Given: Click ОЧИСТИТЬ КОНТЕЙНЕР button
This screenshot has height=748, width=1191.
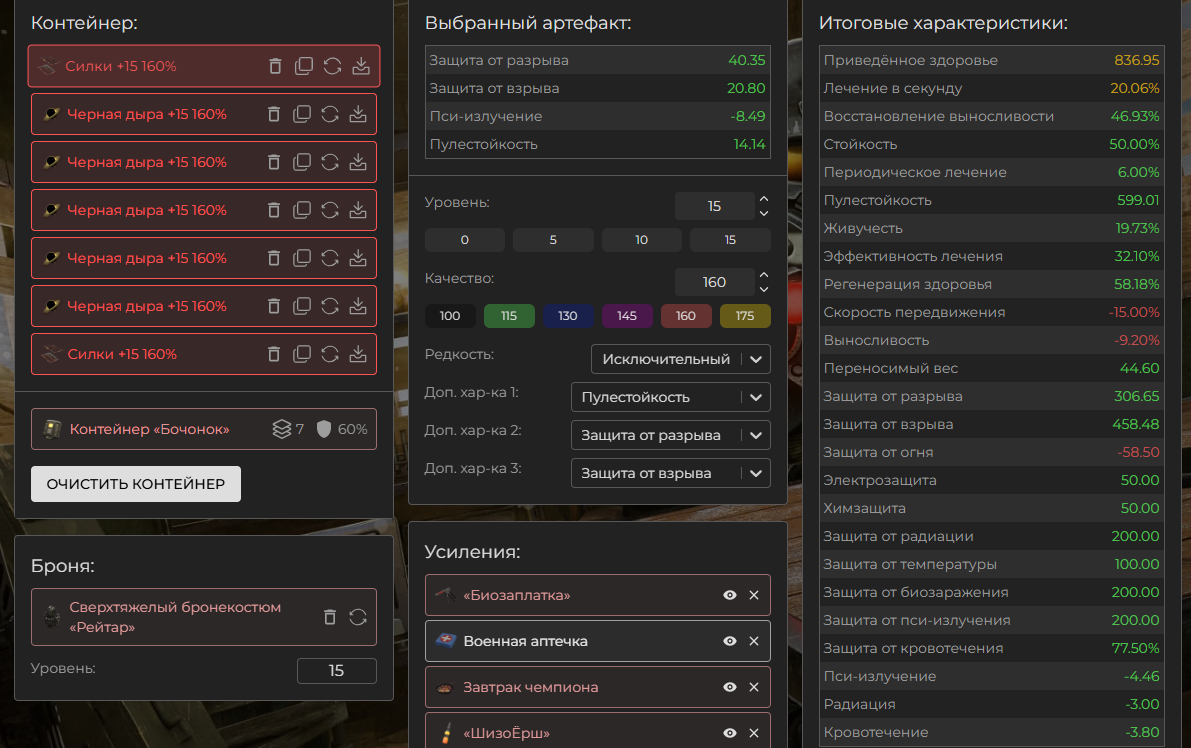Looking at the screenshot, I should tap(136, 484).
